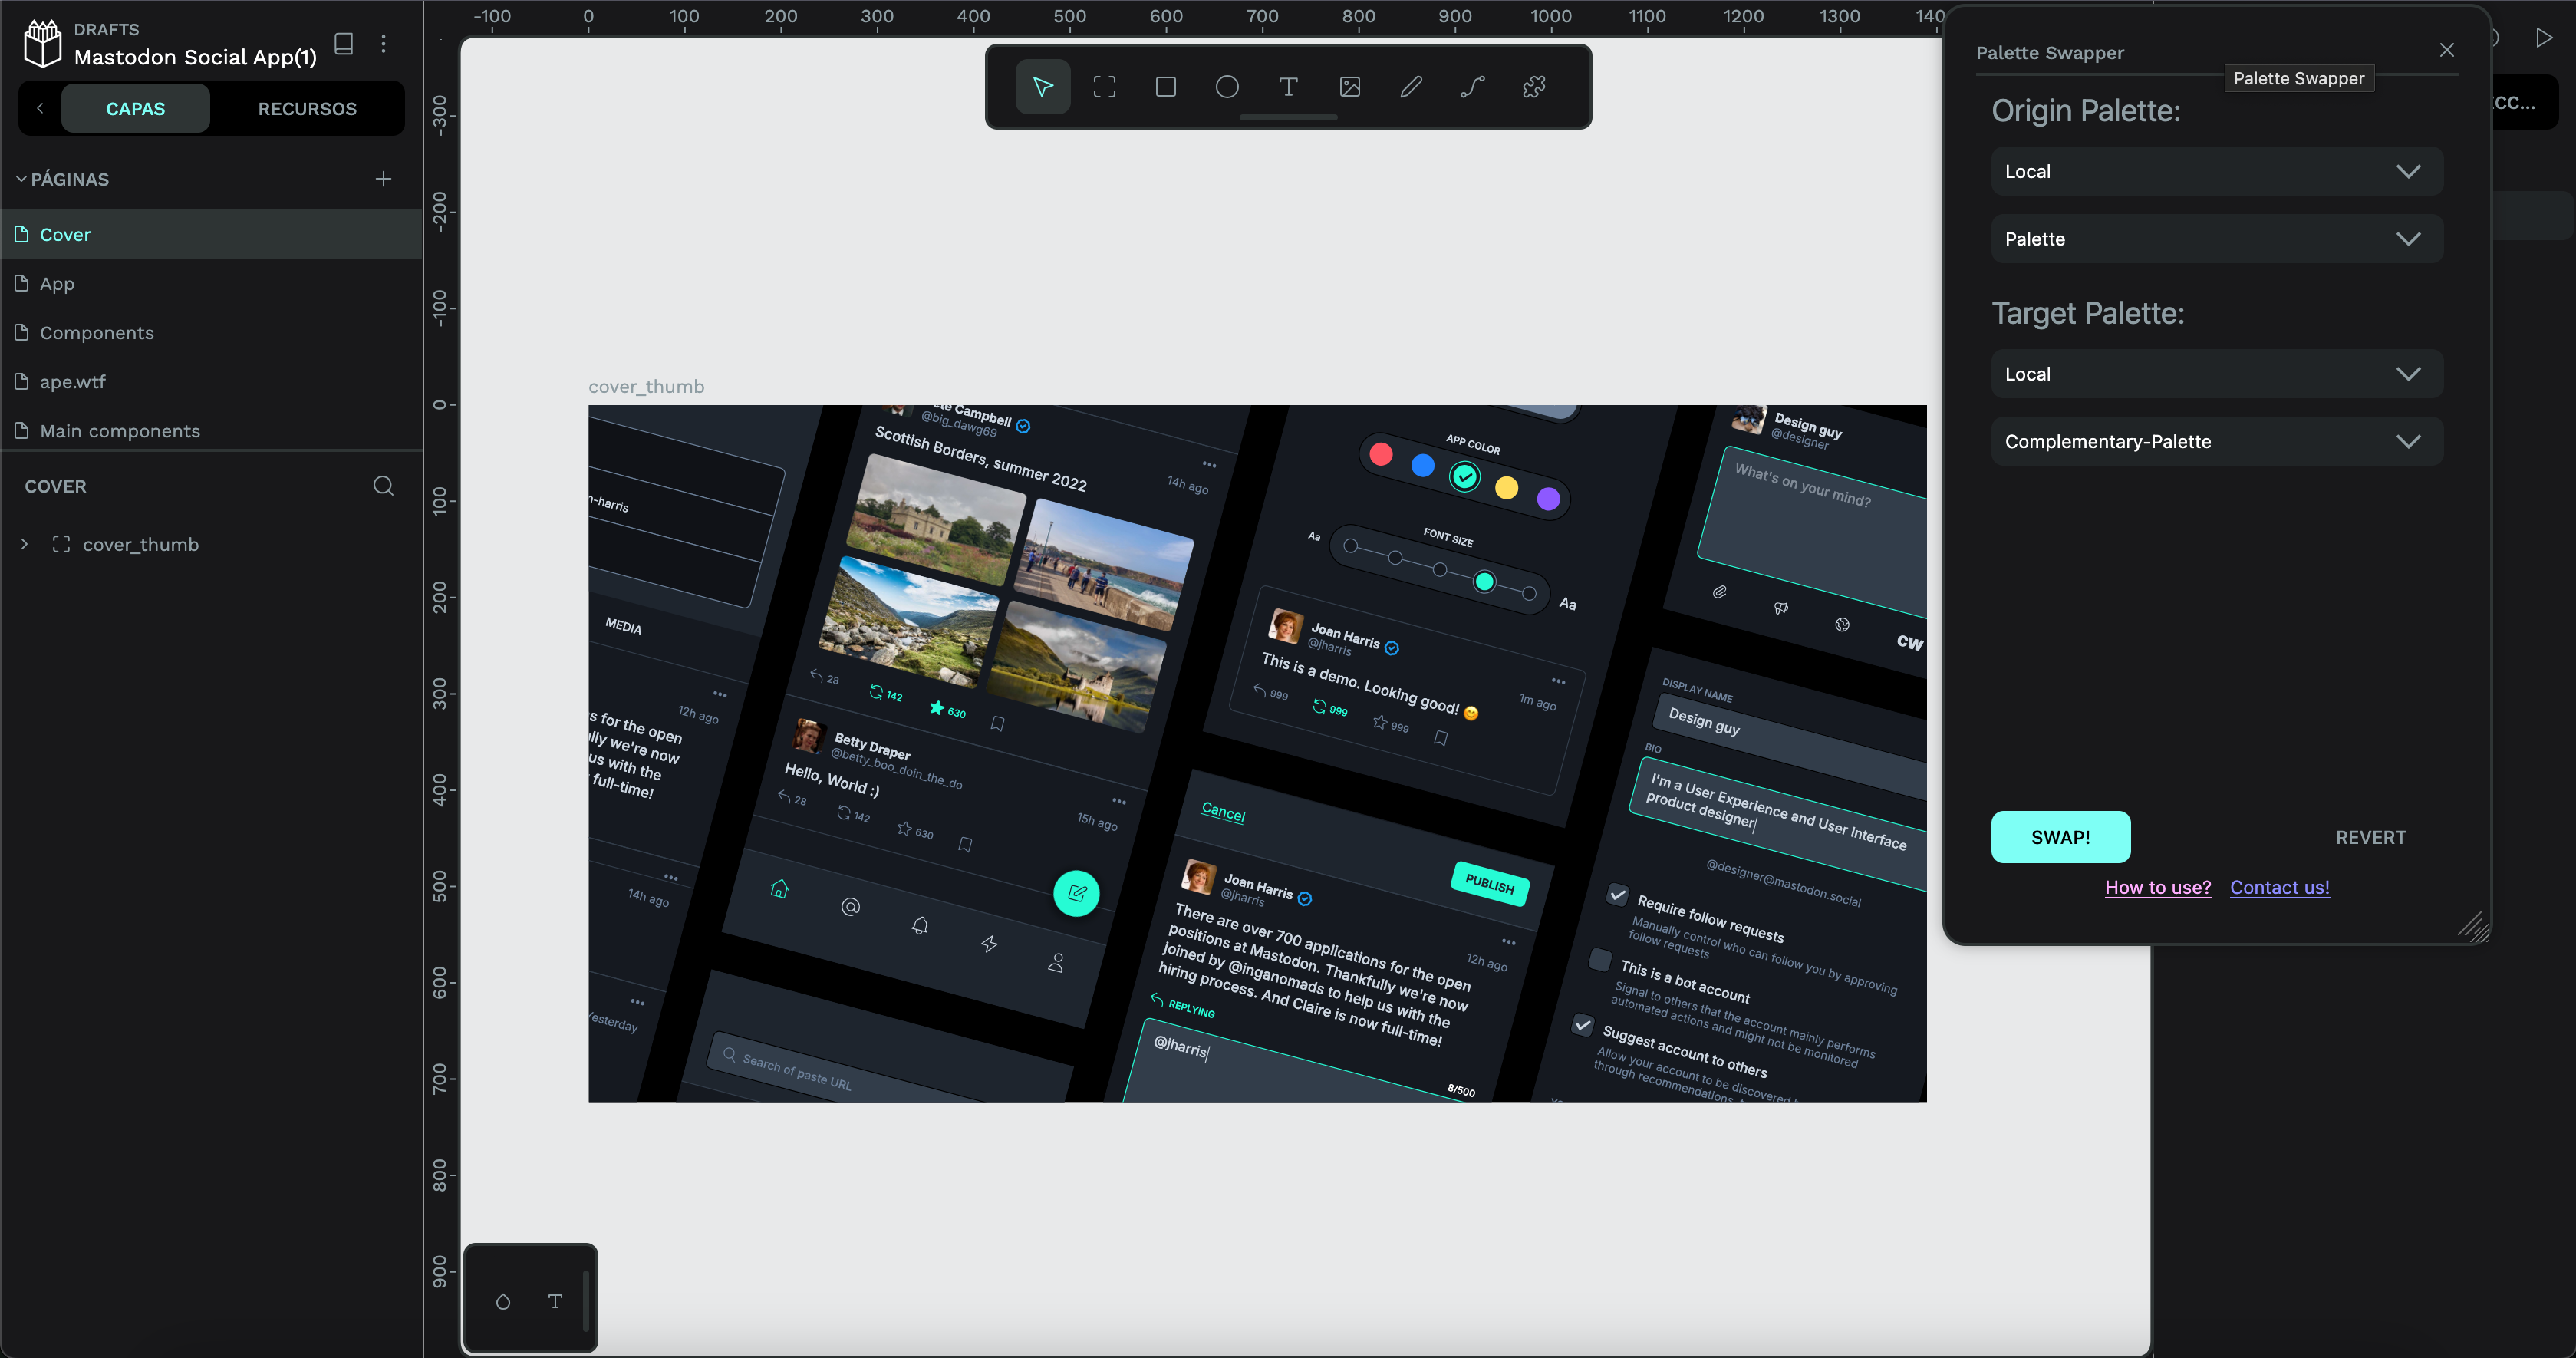Click the Palette Swapper resize handle
Image resolution: width=2576 pixels, height=1358 pixels.
pyautogui.click(x=2473, y=927)
